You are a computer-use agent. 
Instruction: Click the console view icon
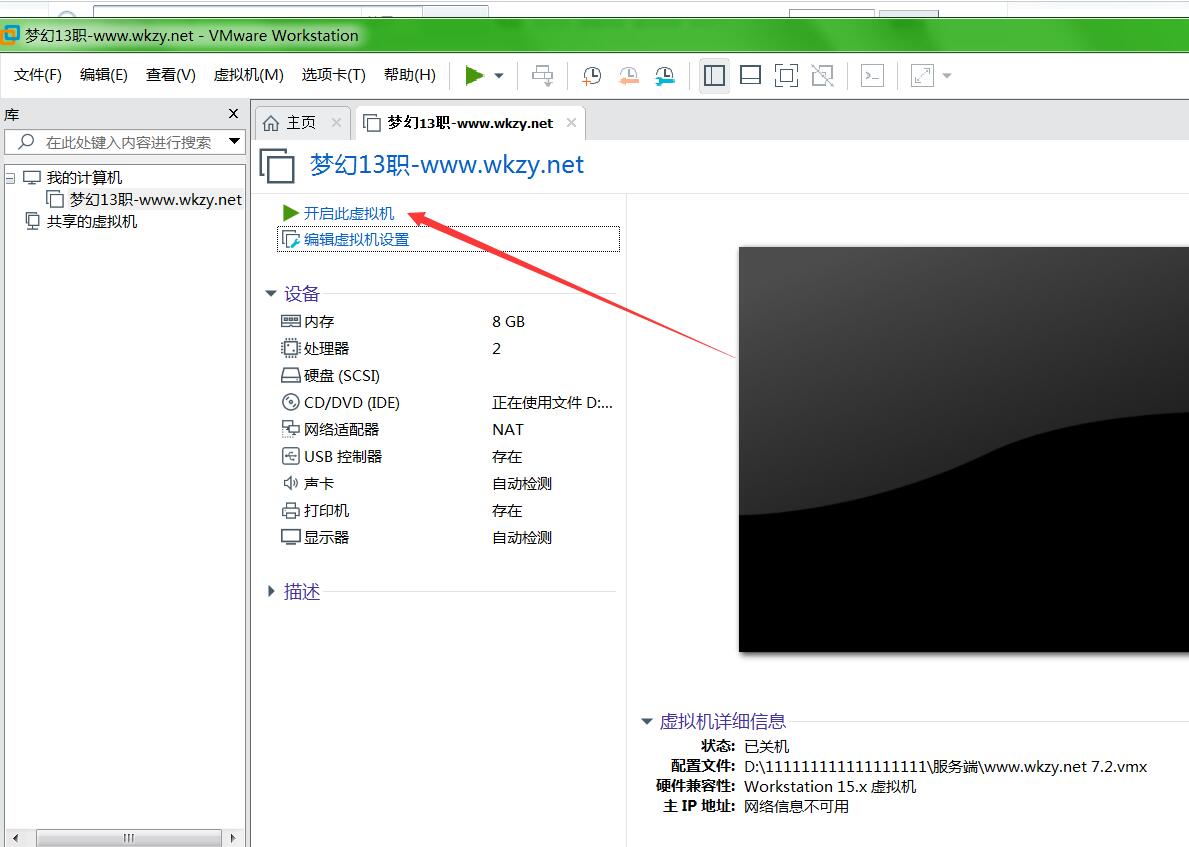[873, 76]
